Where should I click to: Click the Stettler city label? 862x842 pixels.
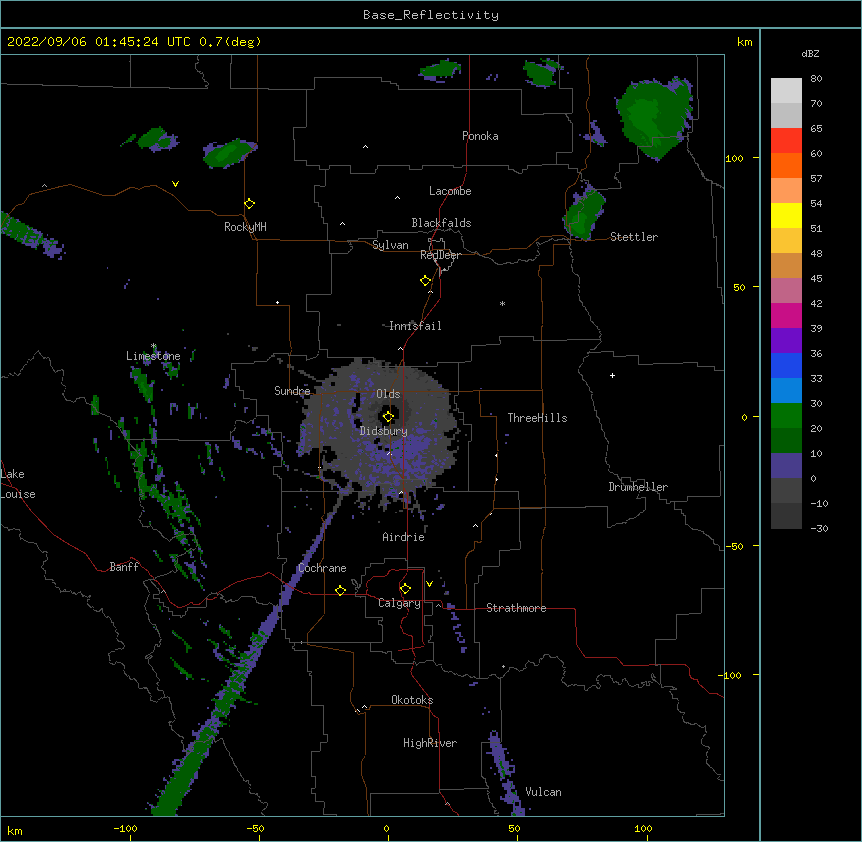[634, 237]
